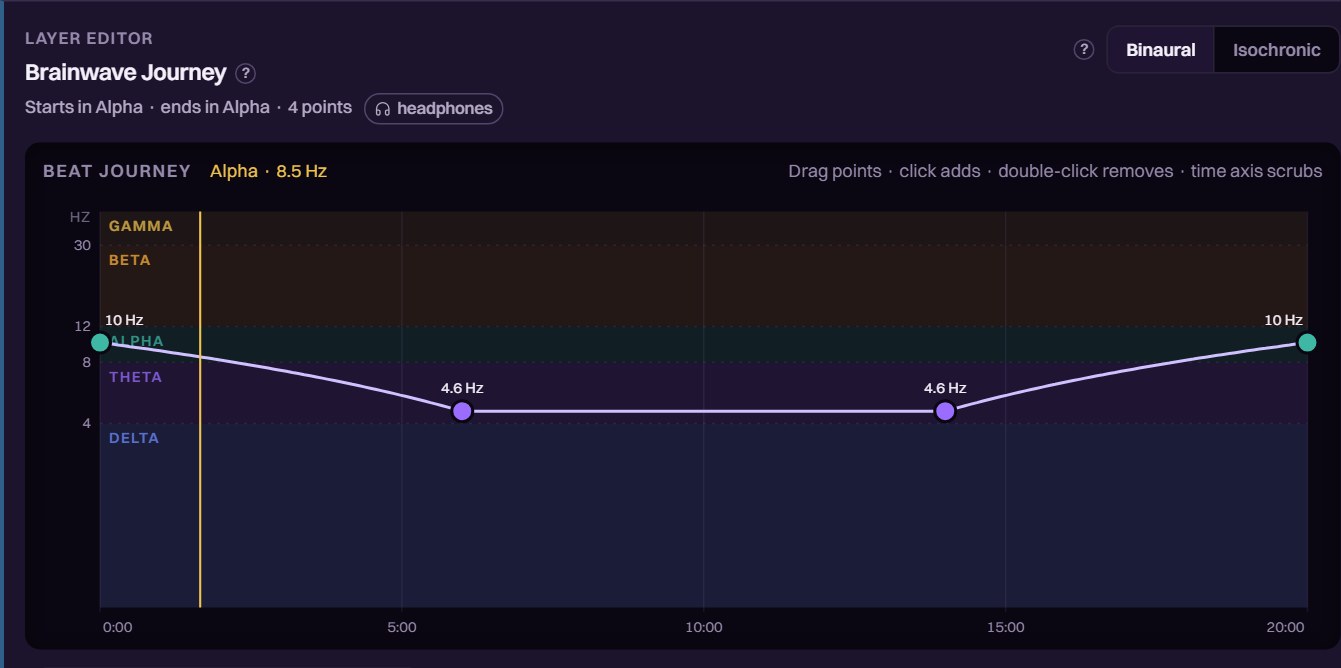Click the GAMMA band label
Image resolution: width=1341 pixels, height=668 pixels.
[141, 226]
